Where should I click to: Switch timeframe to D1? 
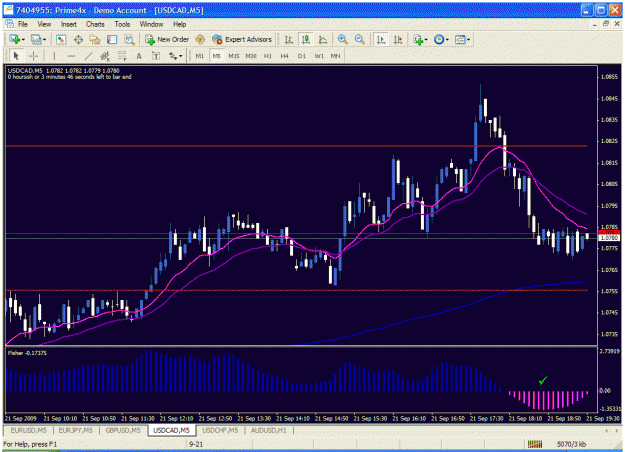coord(301,56)
